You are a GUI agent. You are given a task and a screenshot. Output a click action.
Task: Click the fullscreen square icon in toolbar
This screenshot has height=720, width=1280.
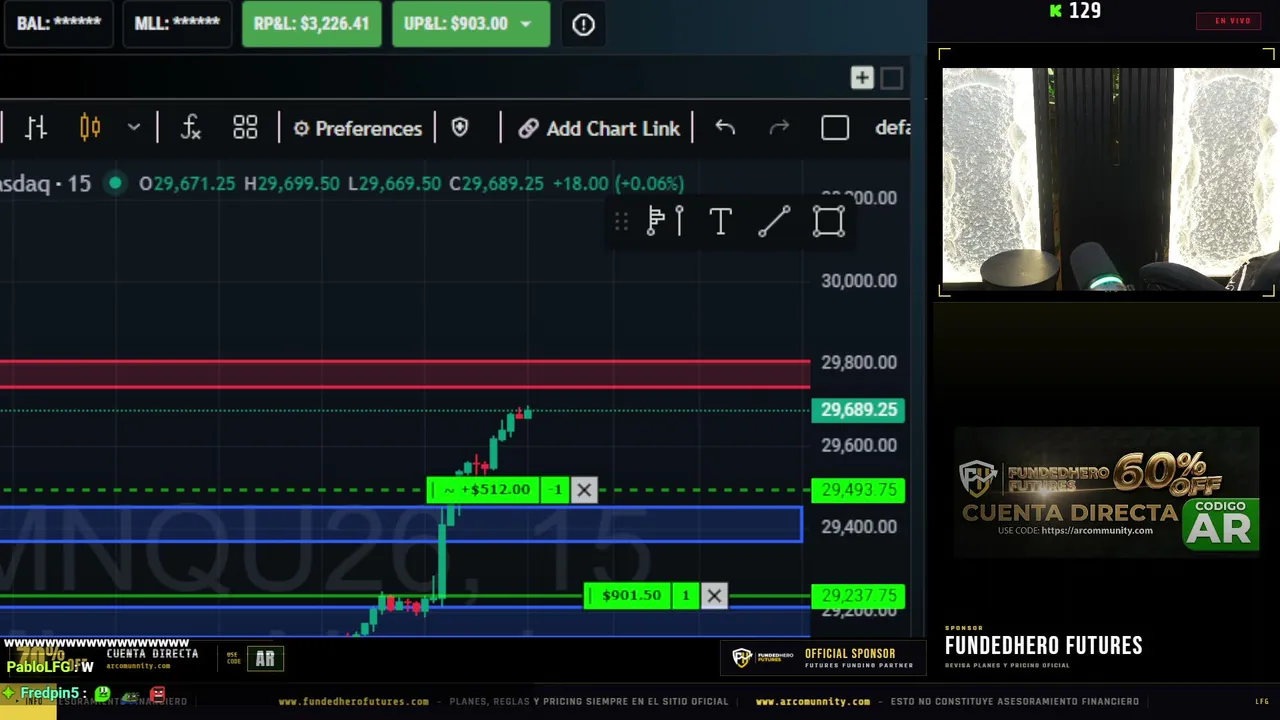[835, 128]
